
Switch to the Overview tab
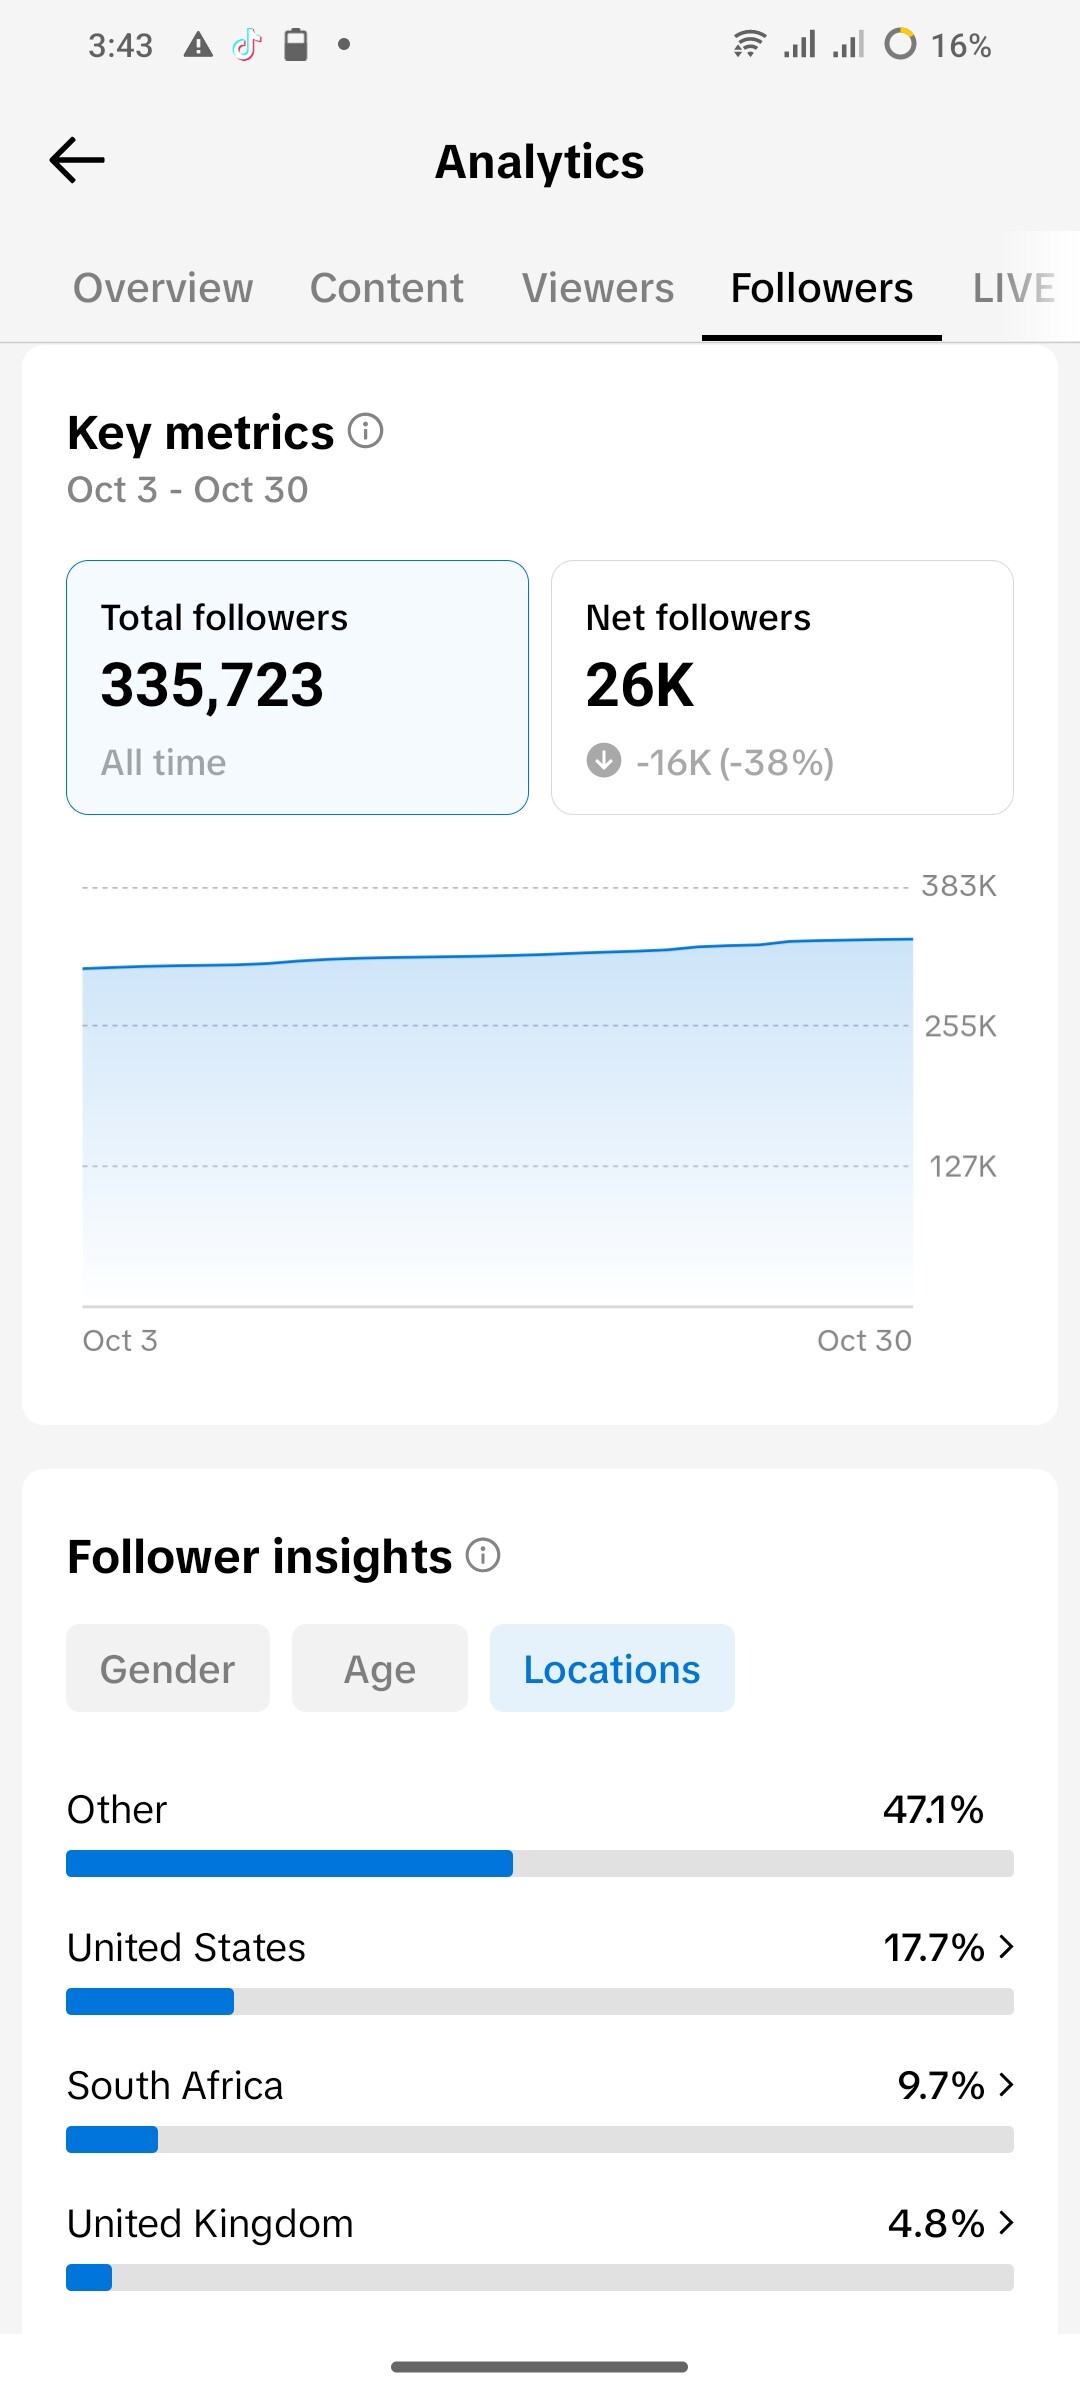[163, 288]
